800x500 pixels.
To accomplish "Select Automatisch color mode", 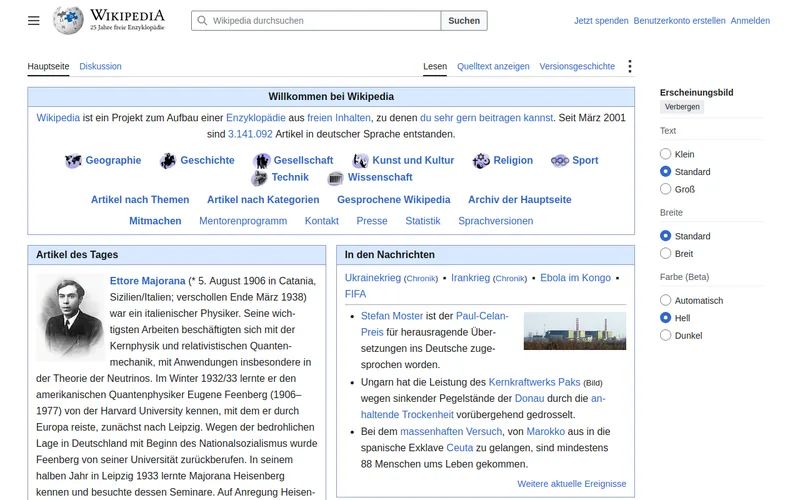I will 665,300.
